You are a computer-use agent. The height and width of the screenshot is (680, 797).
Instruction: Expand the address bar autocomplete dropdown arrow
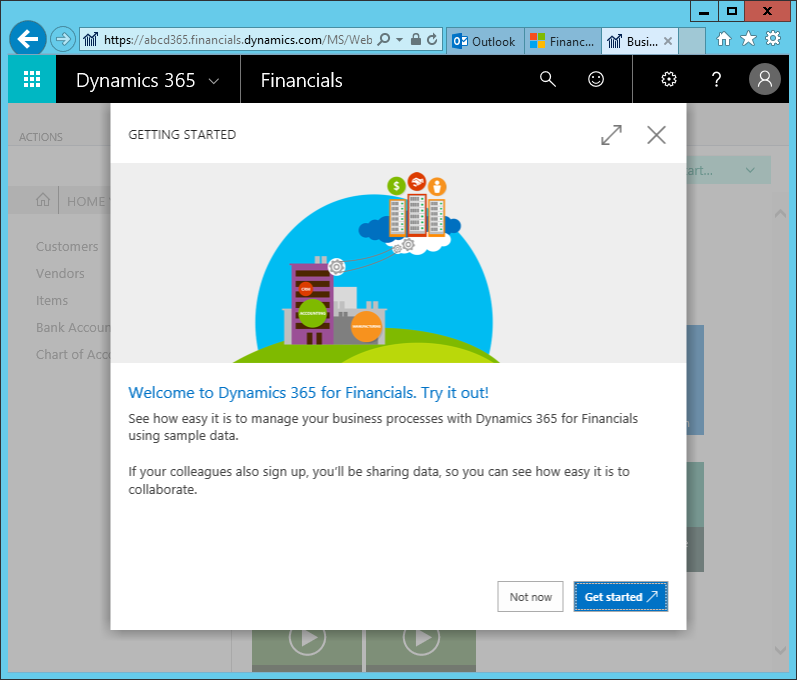click(x=400, y=39)
